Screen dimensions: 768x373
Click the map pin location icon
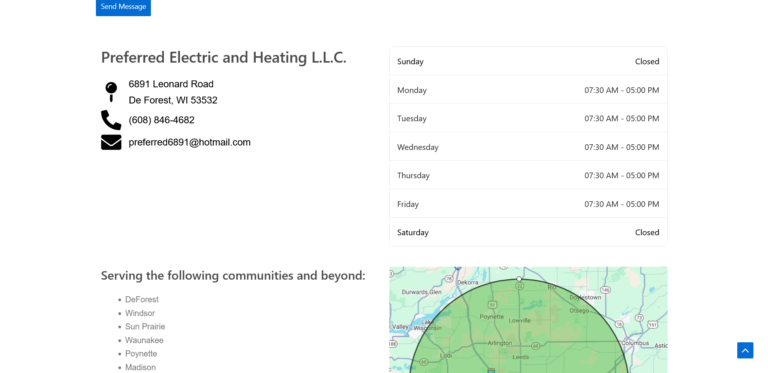pos(111,92)
